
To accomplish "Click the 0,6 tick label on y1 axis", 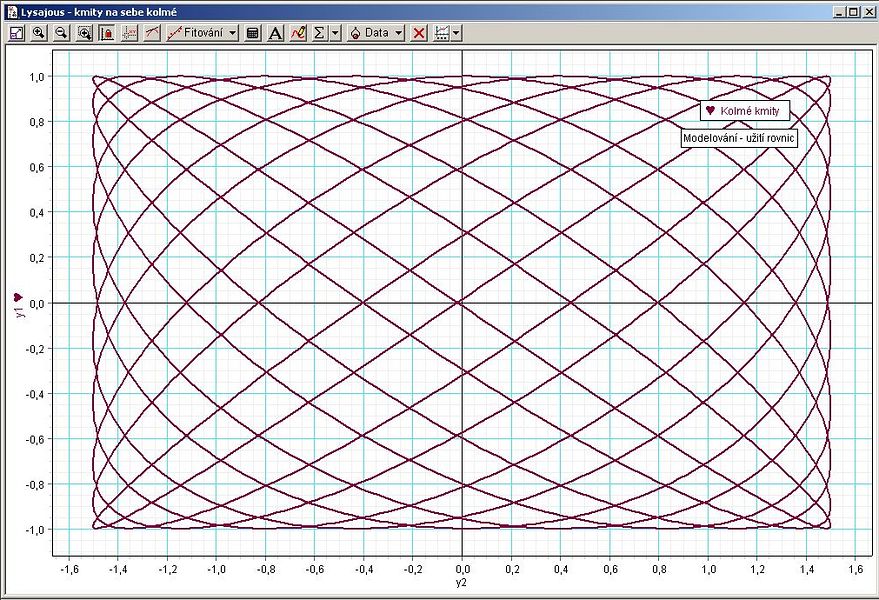I will (x=38, y=167).
